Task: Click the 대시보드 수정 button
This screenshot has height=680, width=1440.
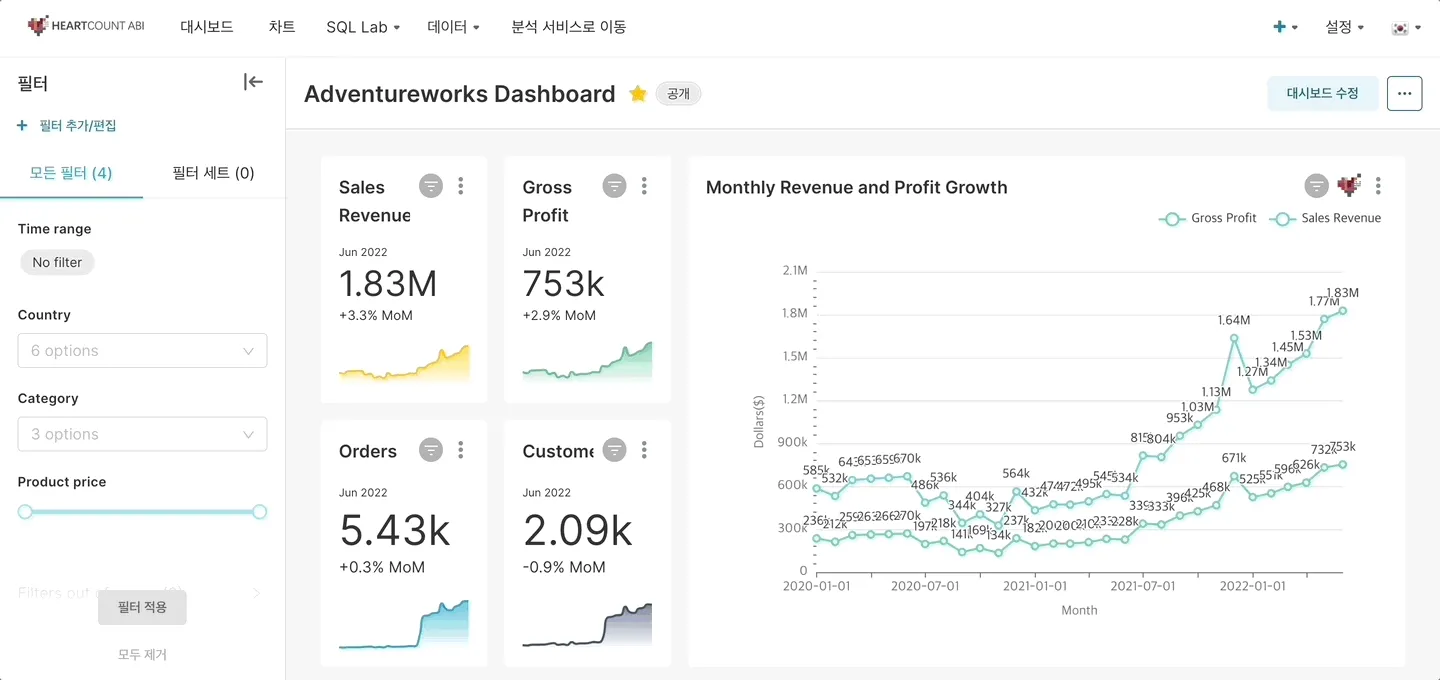Action: point(1322,93)
